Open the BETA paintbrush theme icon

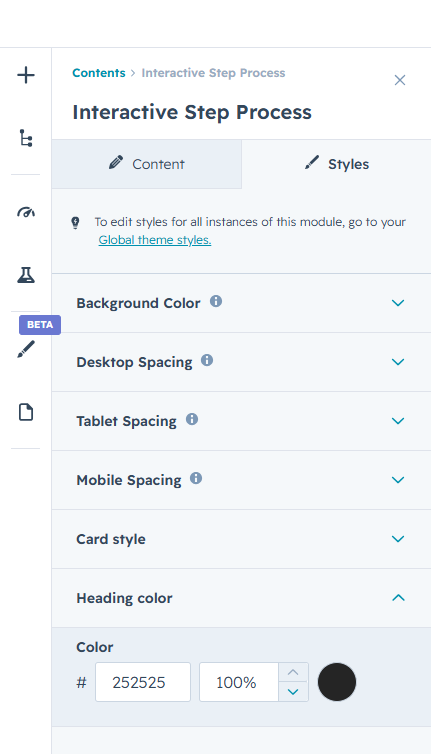(26, 349)
